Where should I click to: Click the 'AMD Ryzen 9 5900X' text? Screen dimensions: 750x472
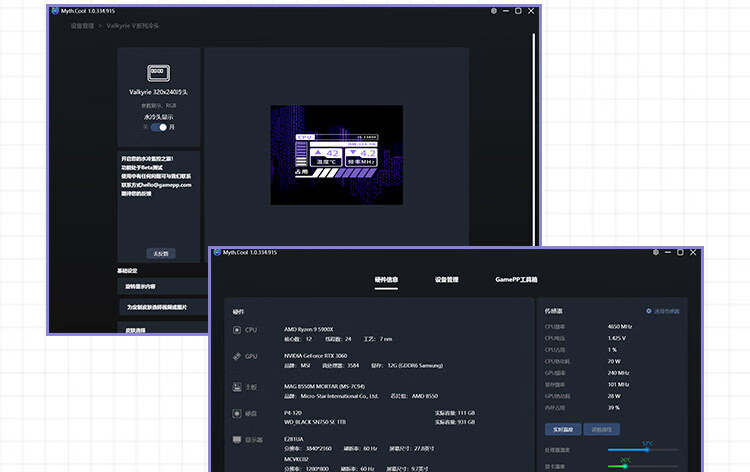click(309, 329)
